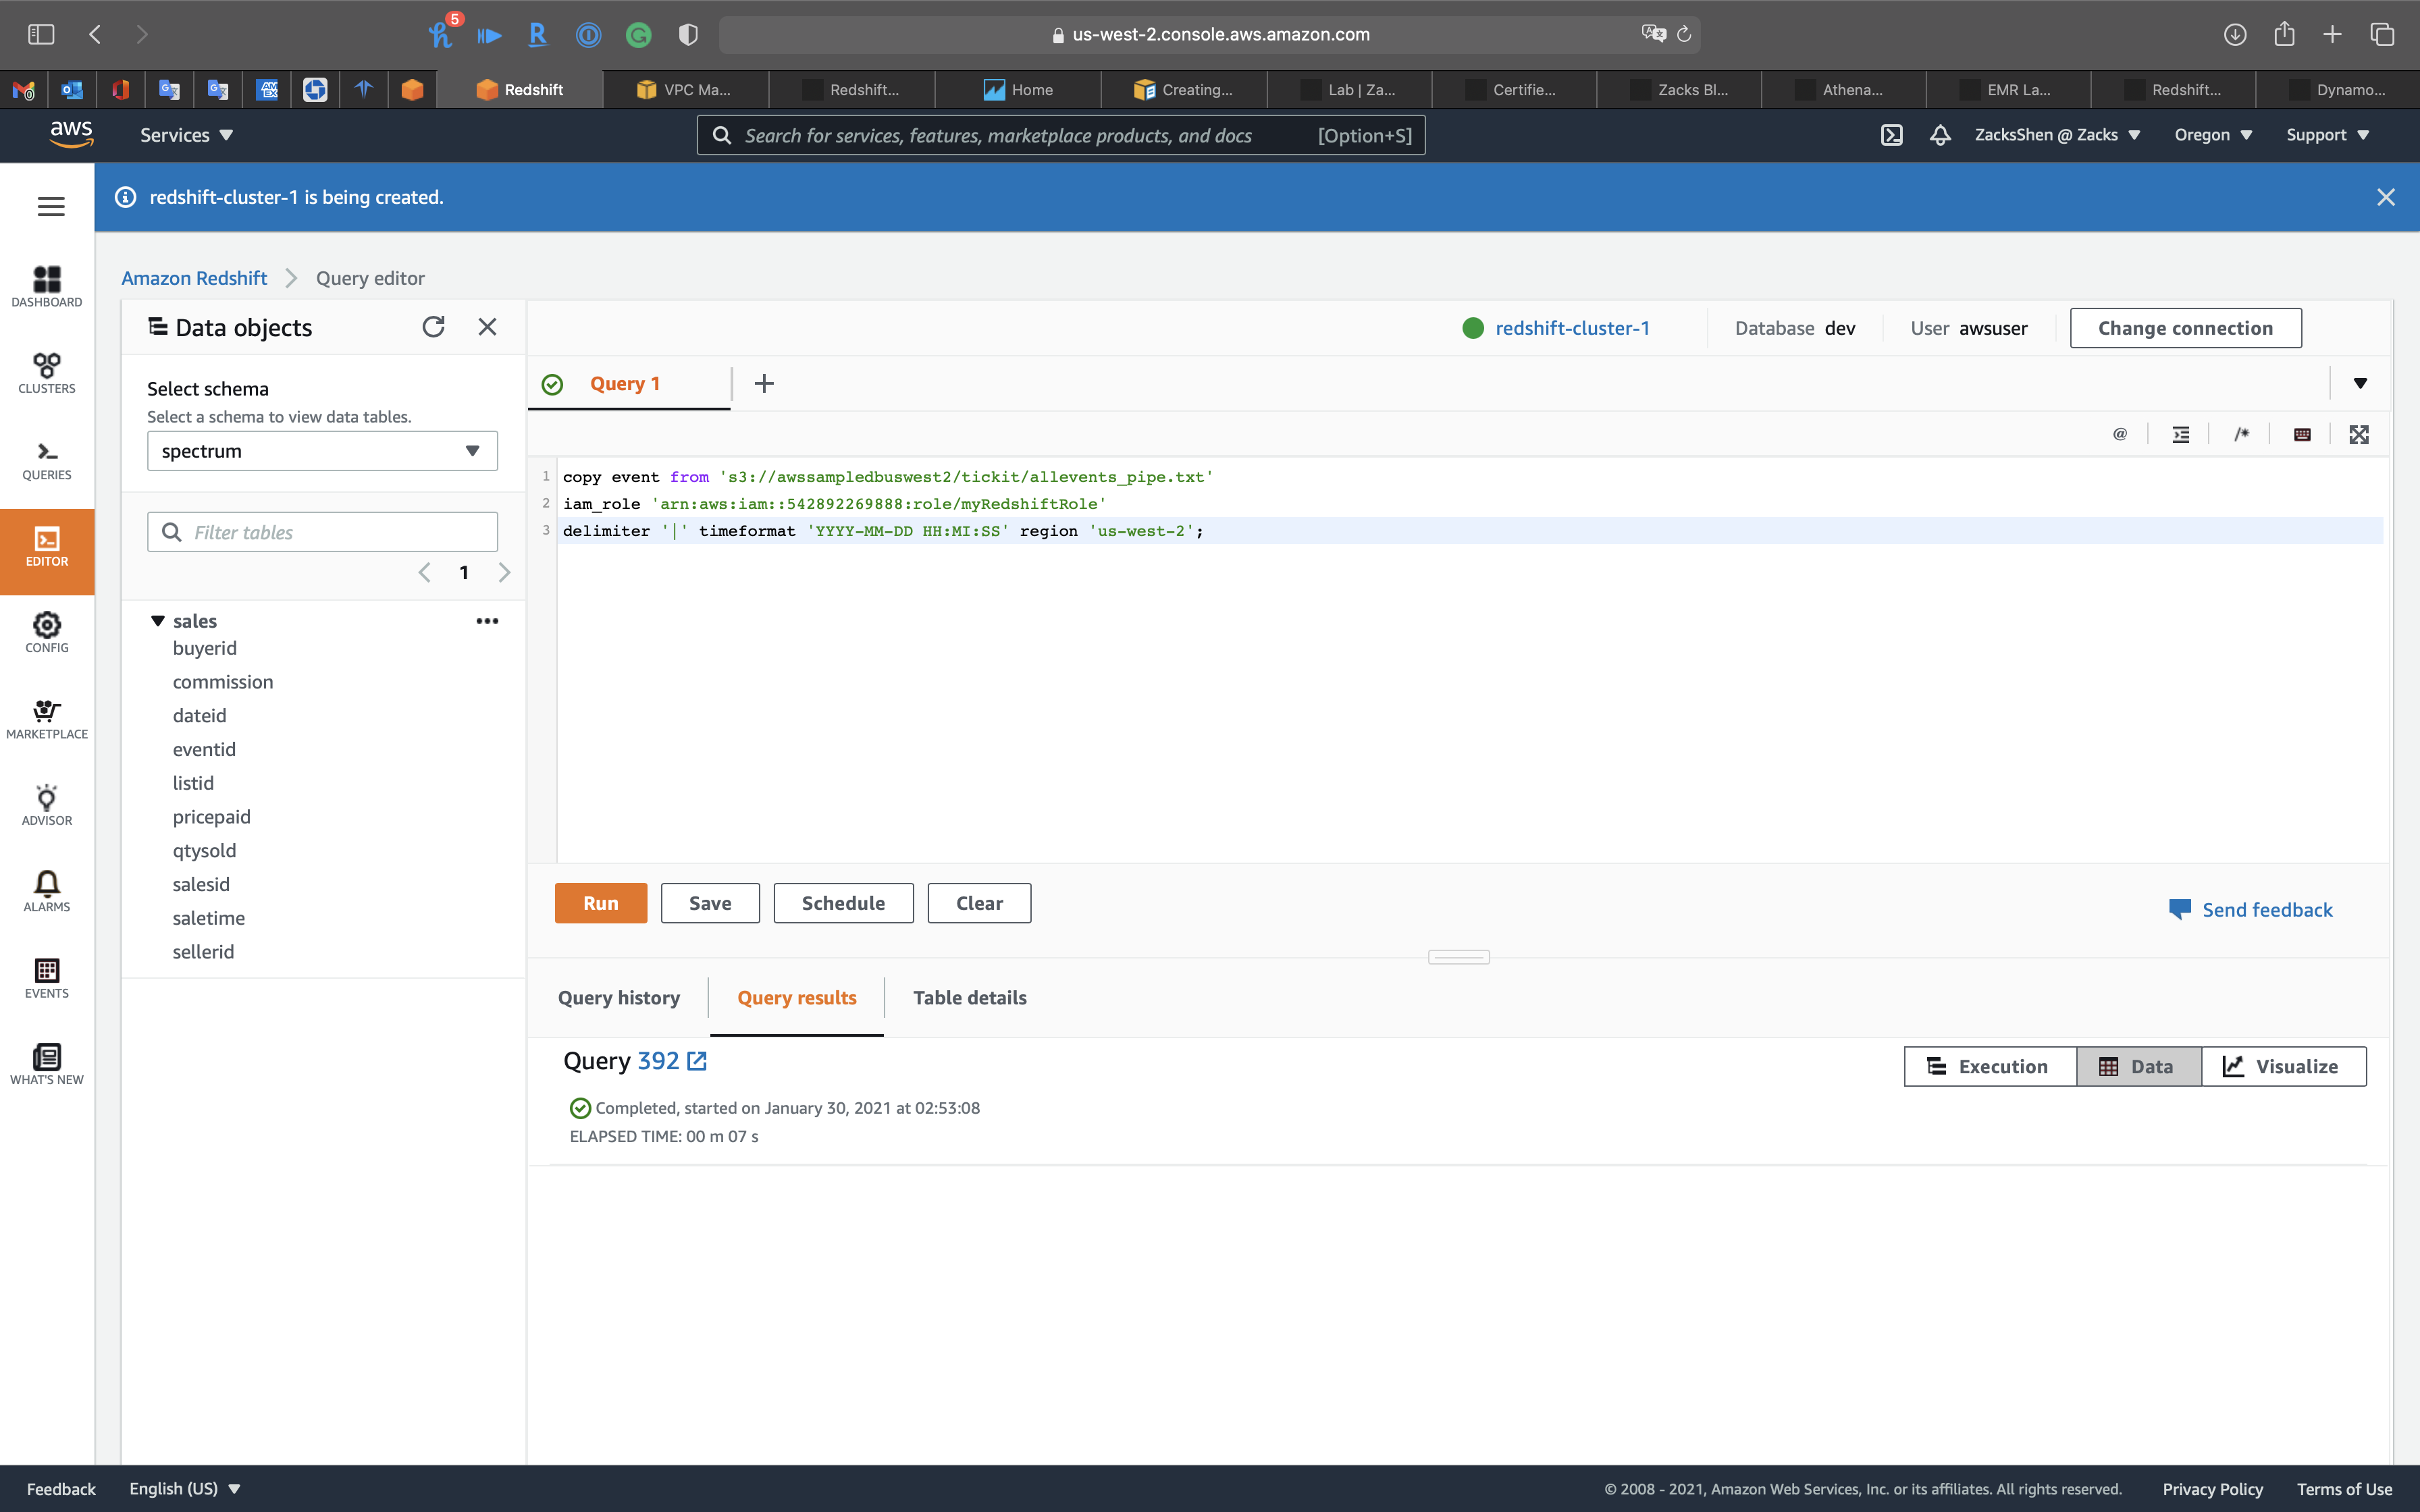Collapse the sales table tree
Screen dimensions: 2420x1512
pyautogui.click(x=158, y=621)
